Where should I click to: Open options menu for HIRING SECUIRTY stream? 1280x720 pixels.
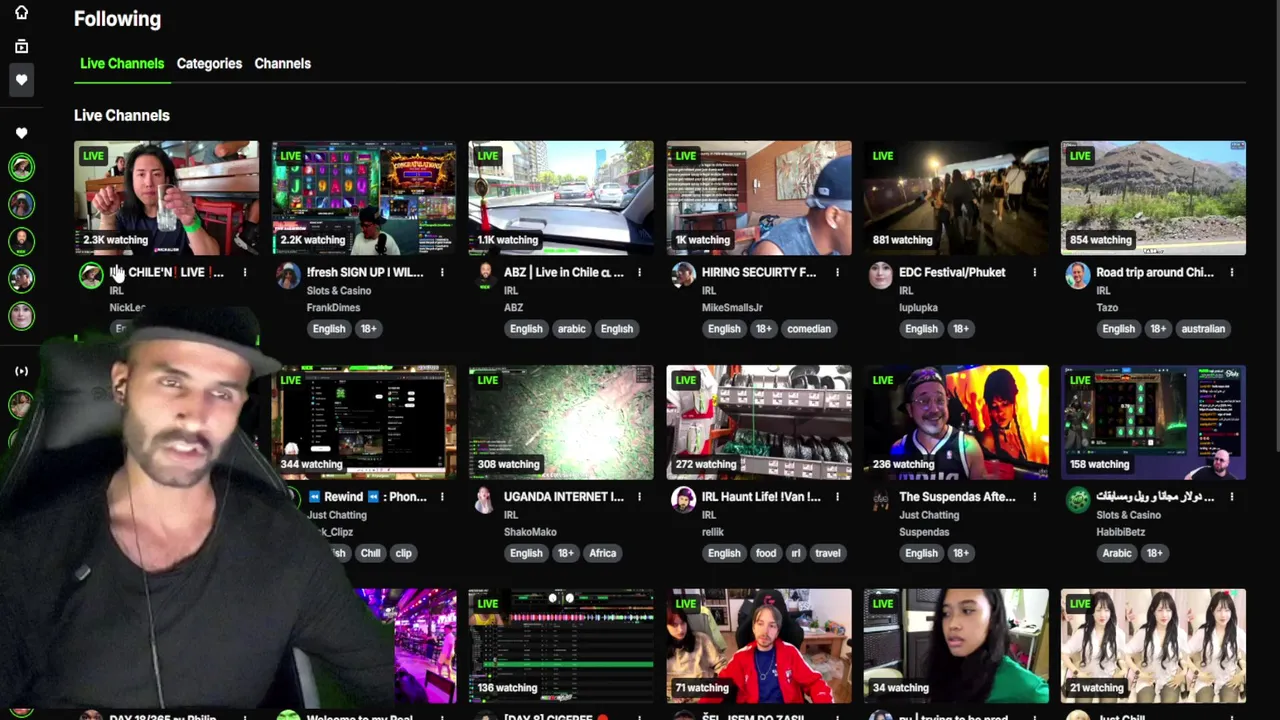pos(837,272)
